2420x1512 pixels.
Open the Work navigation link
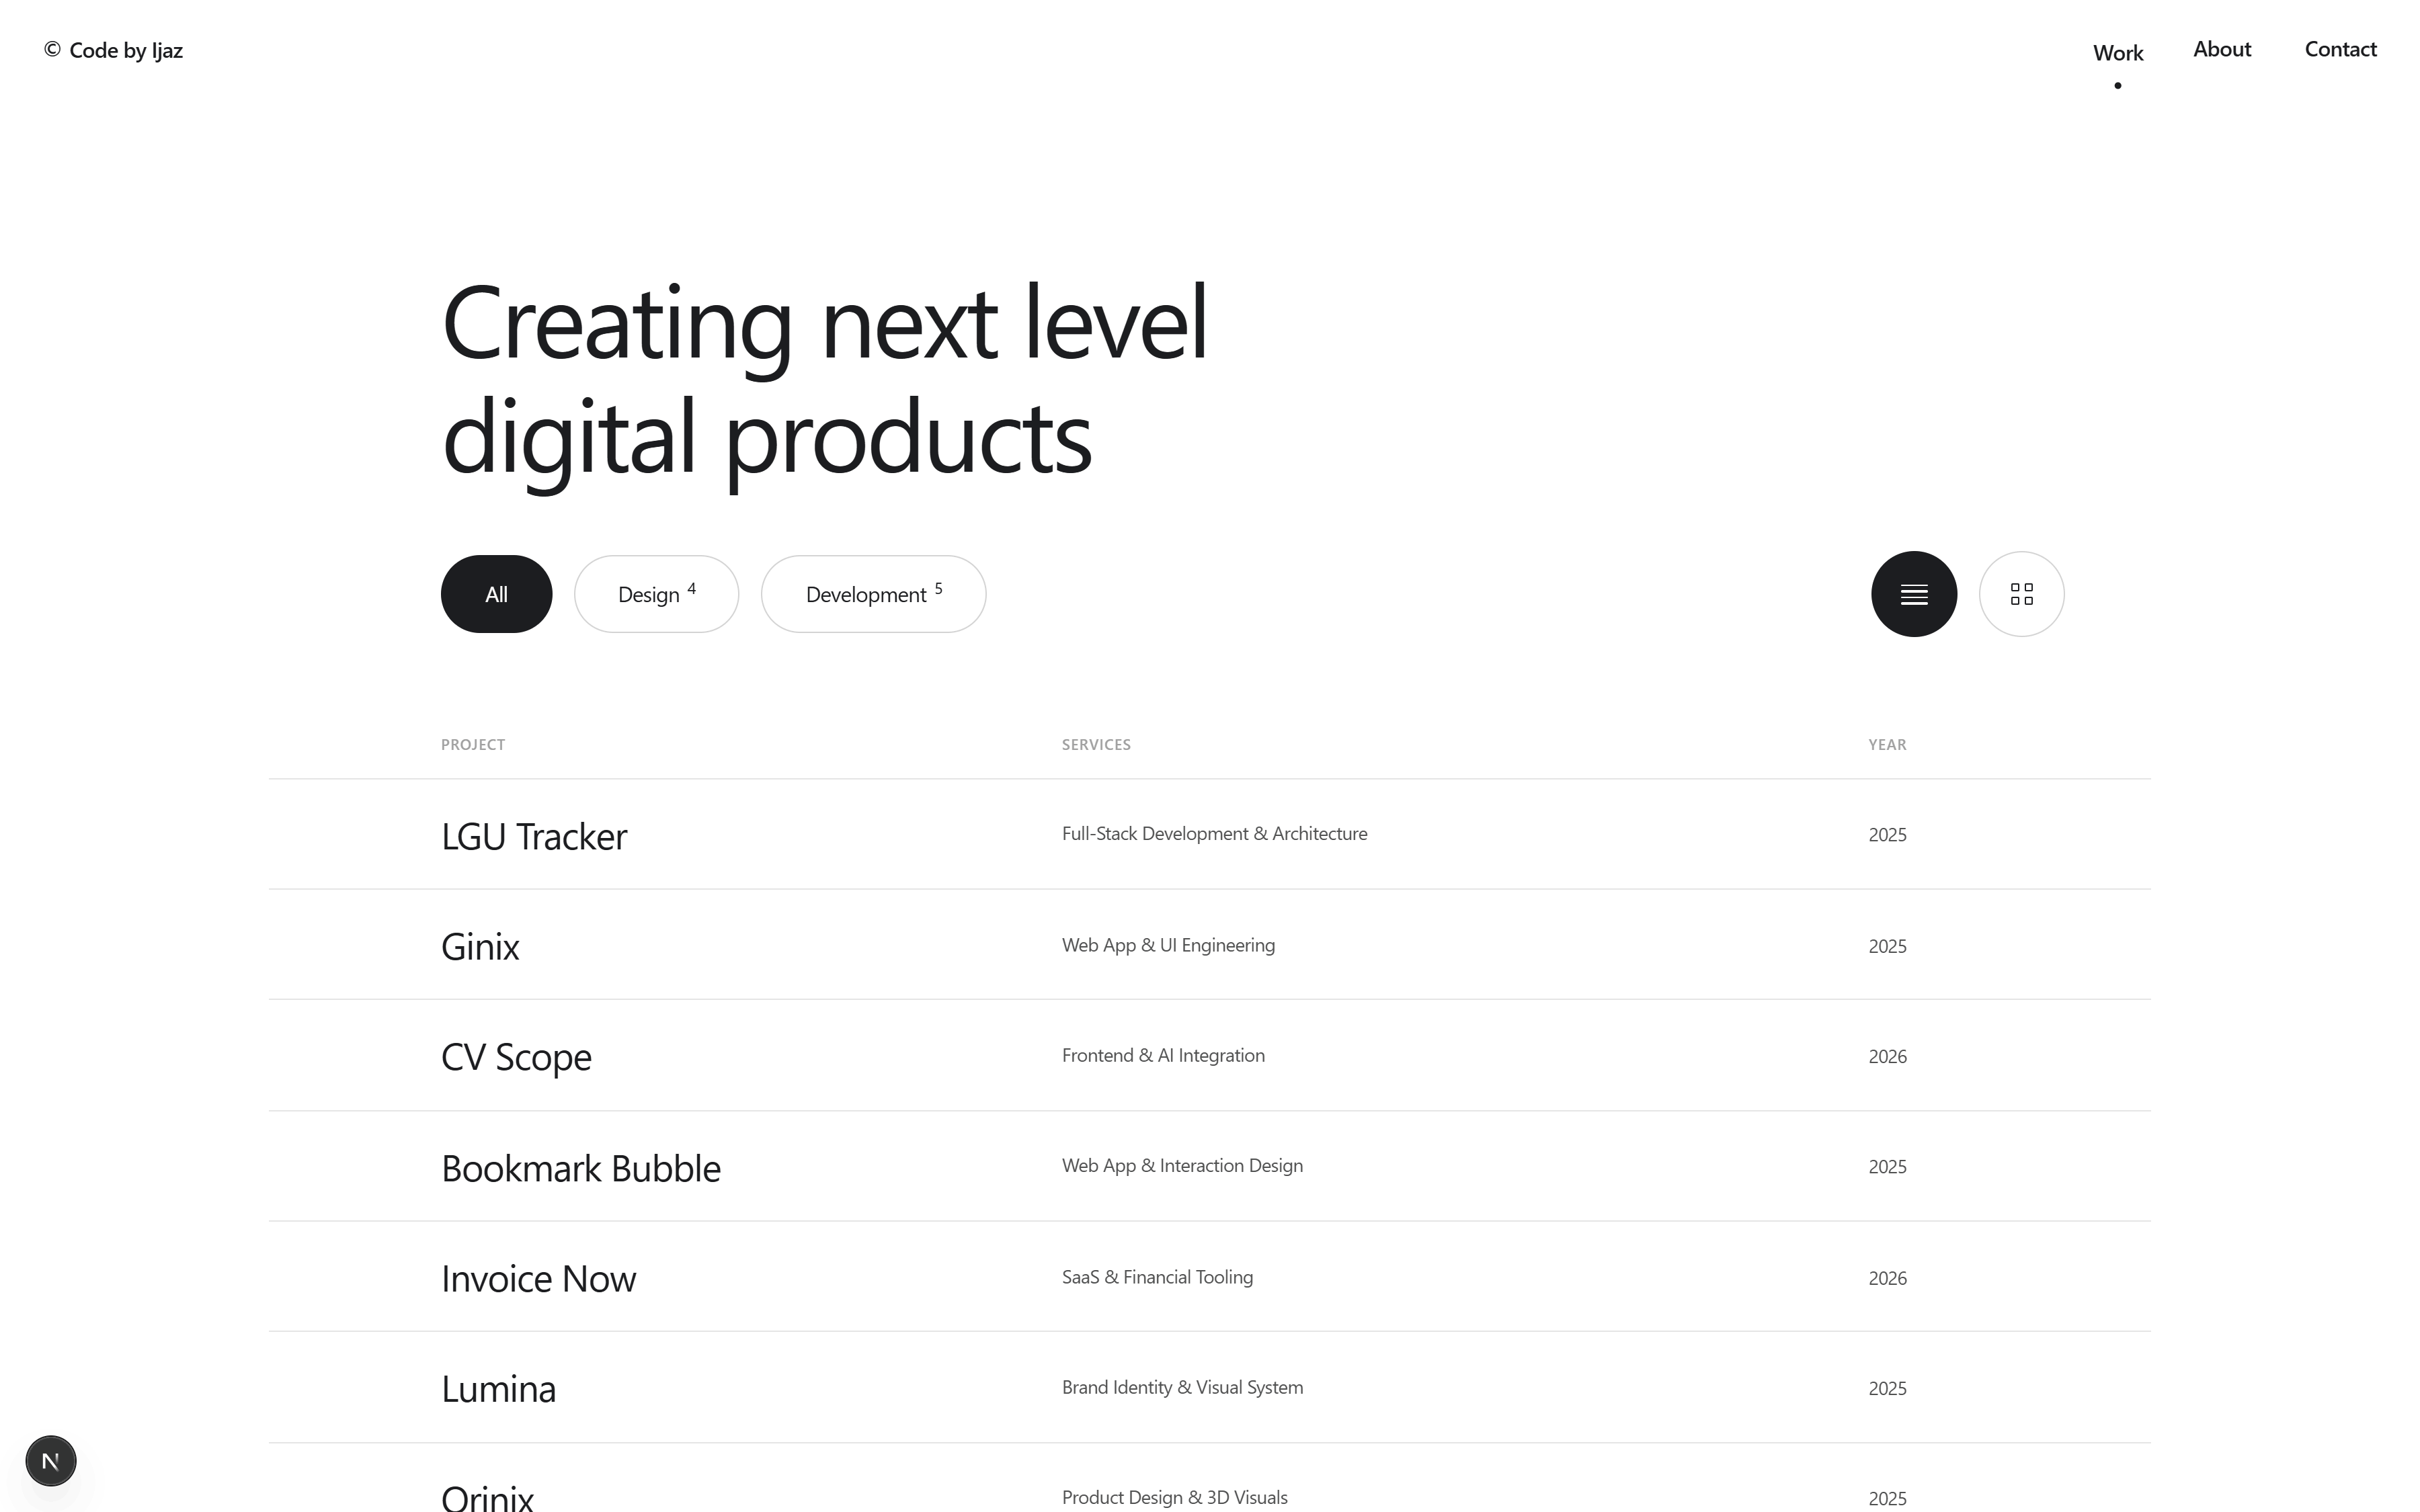pos(2117,53)
